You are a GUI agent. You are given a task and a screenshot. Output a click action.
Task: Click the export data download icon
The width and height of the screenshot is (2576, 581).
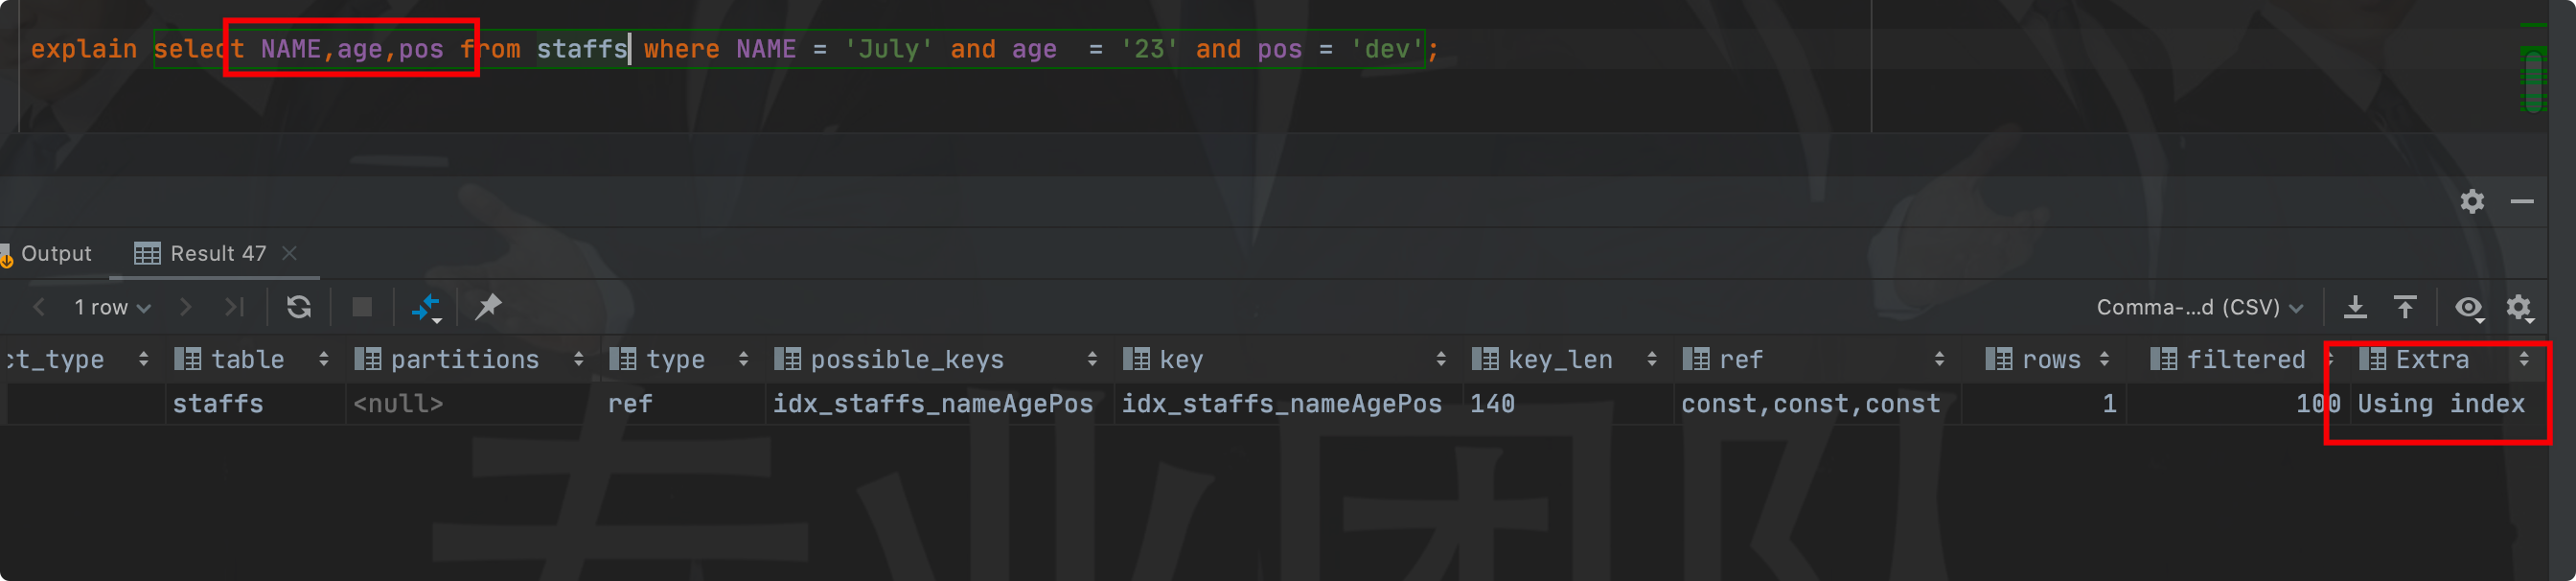pyautogui.click(x=2355, y=307)
